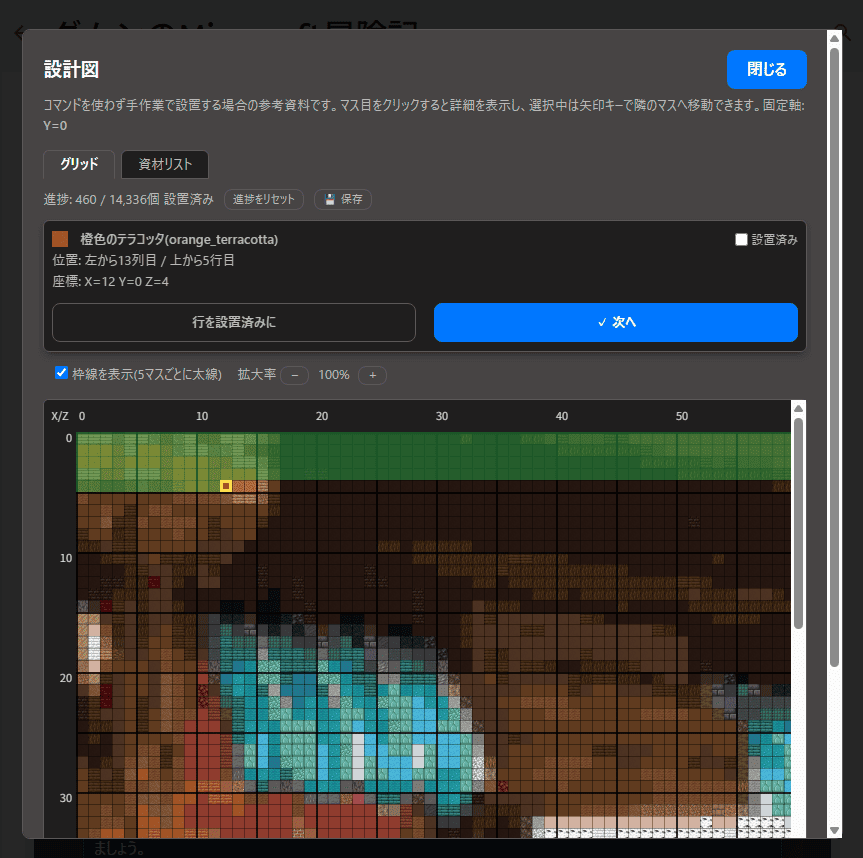863x858 pixels.
Task: Click the dialog's outer scrollbar thumb
Action: tap(834, 358)
